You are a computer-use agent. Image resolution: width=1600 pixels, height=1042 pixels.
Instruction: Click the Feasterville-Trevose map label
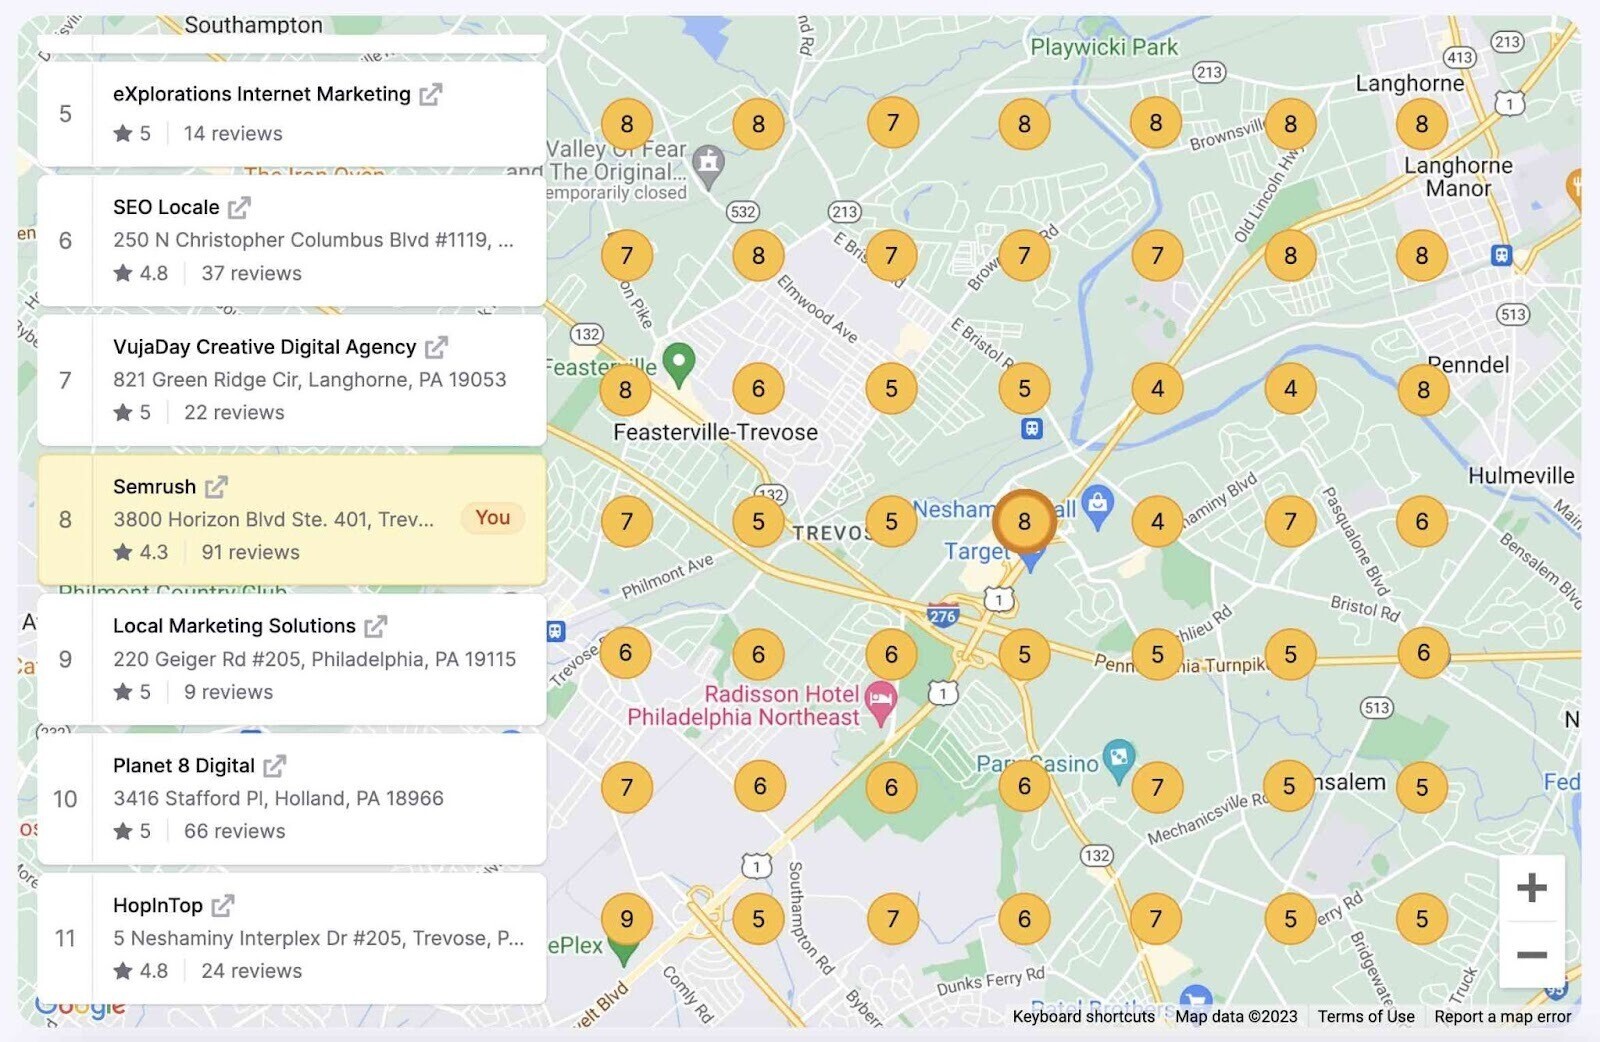tap(715, 432)
